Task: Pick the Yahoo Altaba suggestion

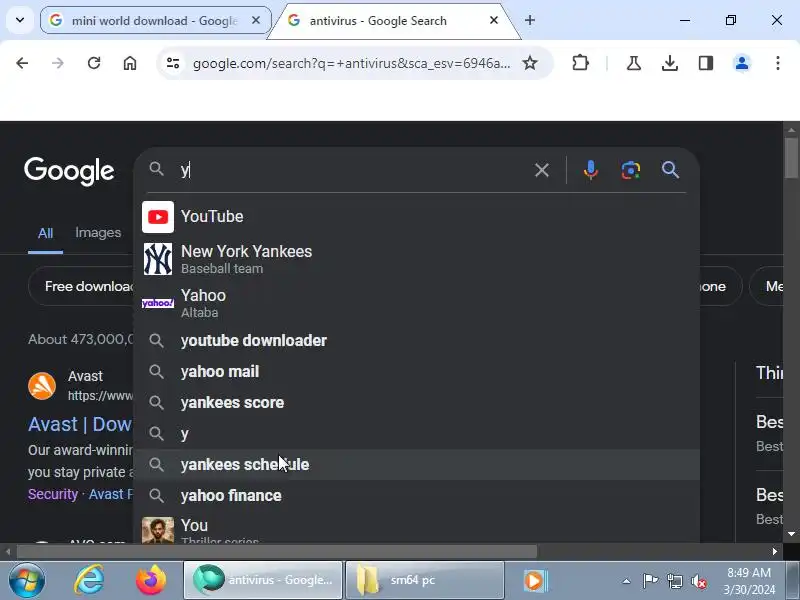Action: point(416,303)
